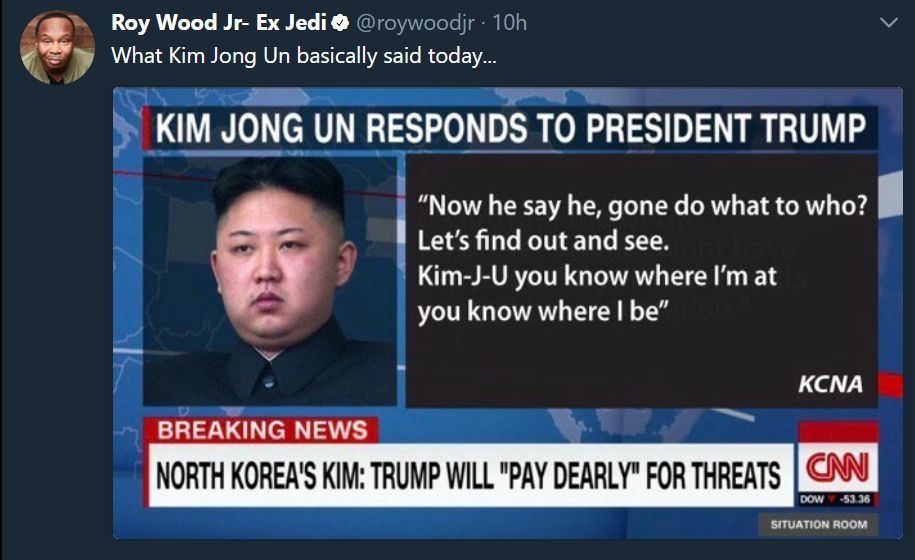This screenshot has width=915, height=560.
Task: Click the "PAY DEARLY" headline bar
Action: [x=470, y=475]
